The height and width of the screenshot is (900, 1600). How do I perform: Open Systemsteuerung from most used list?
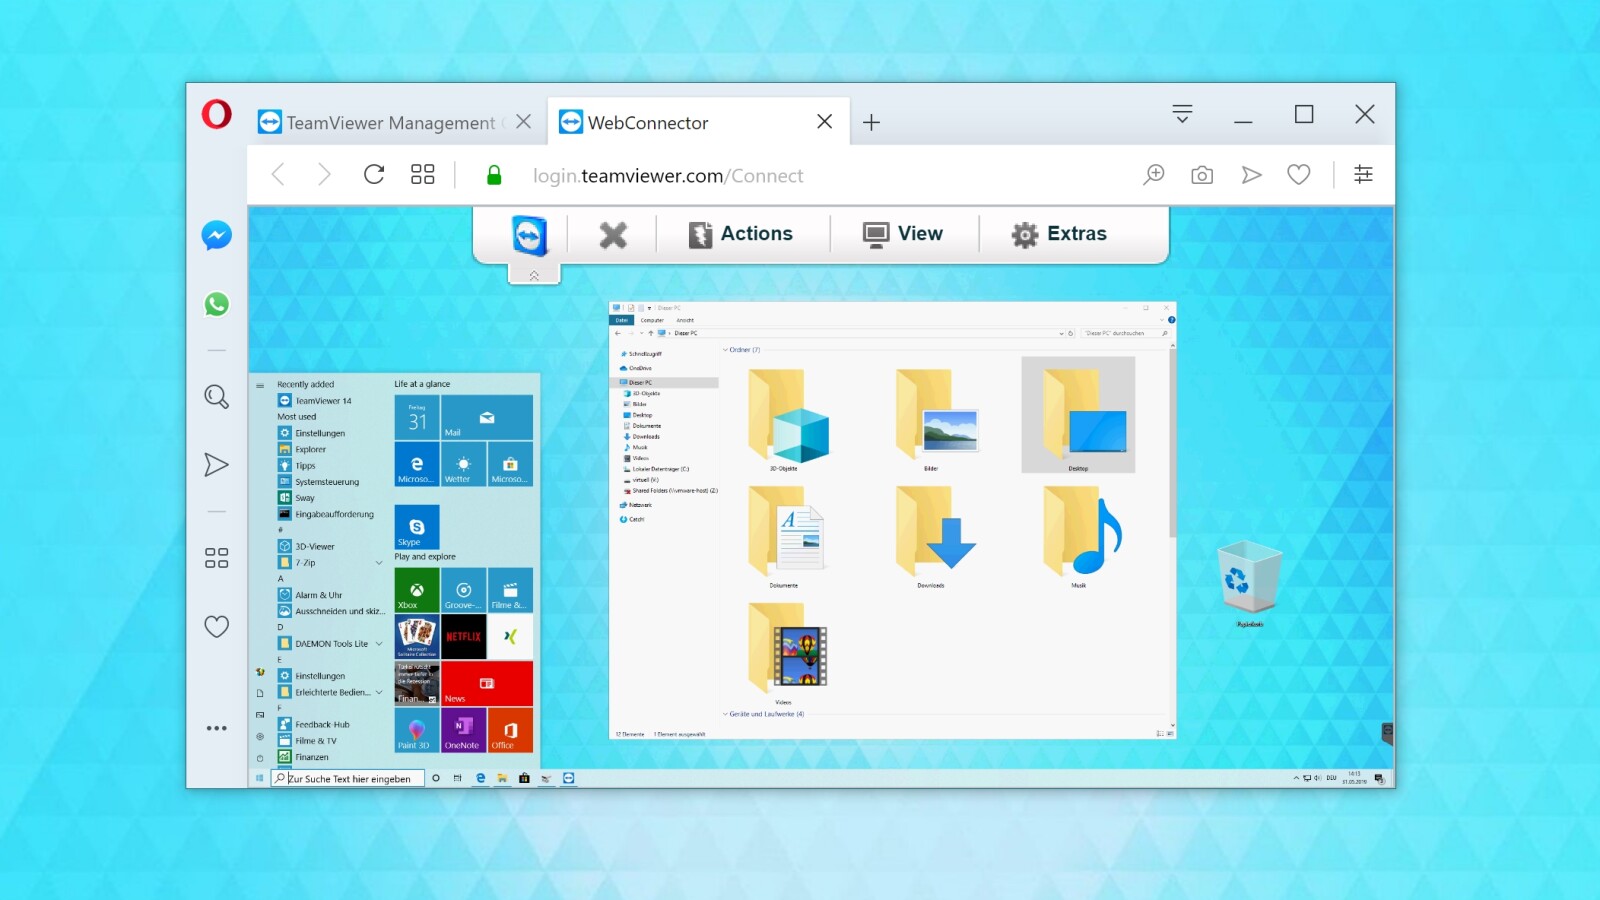click(318, 482)
